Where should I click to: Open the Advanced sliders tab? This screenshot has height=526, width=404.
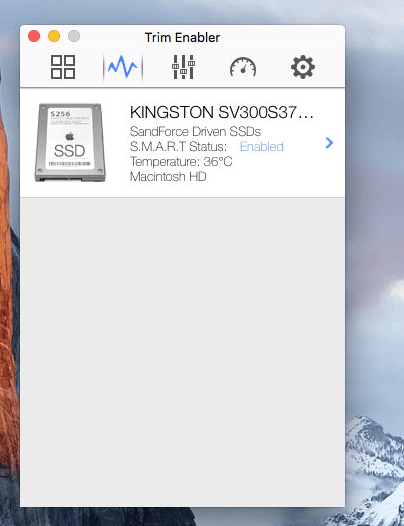[x=183, y=67]
